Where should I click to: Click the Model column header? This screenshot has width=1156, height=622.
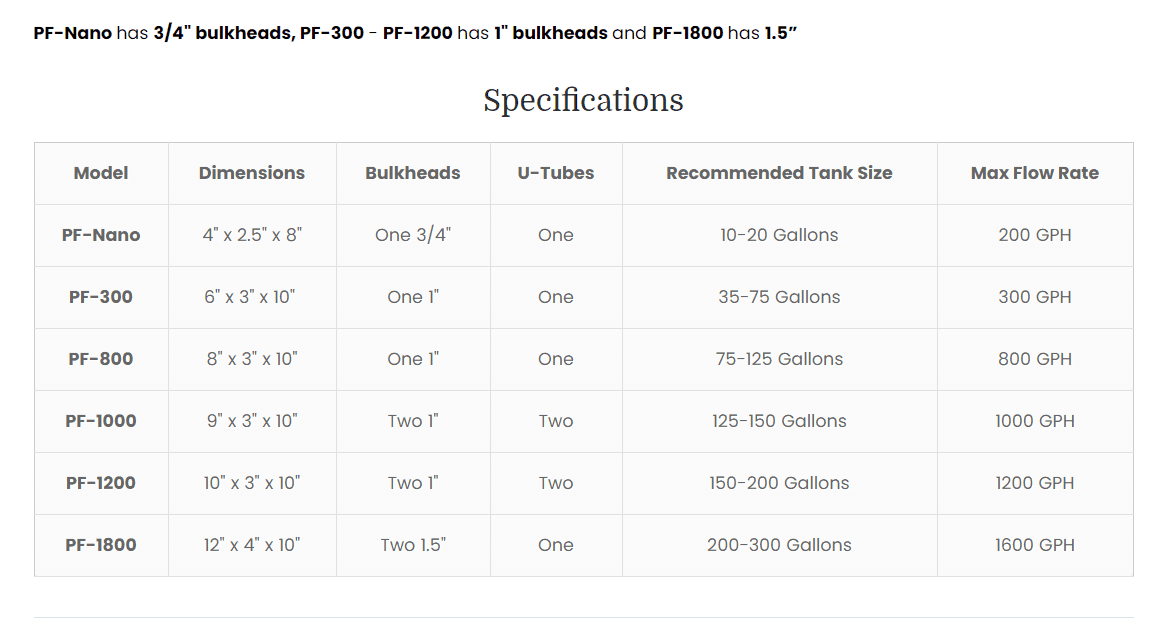click(x=101, y=173)
